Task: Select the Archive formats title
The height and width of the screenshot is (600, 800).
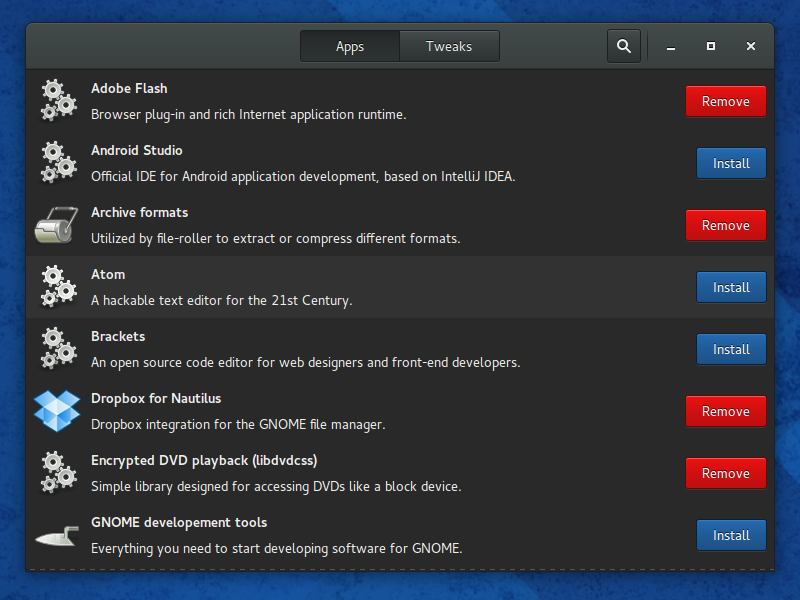Action: click(139, 212)
